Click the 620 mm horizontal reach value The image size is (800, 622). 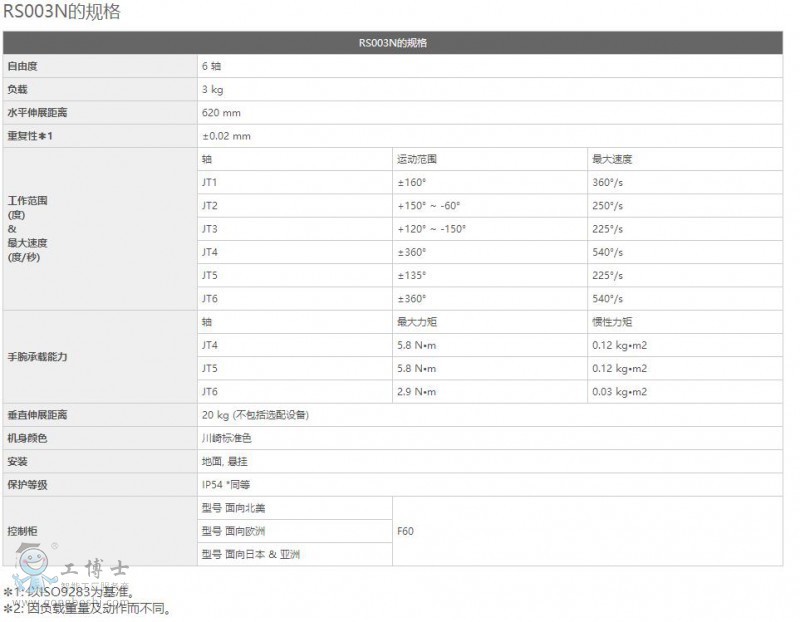click(x=221, y=112)
